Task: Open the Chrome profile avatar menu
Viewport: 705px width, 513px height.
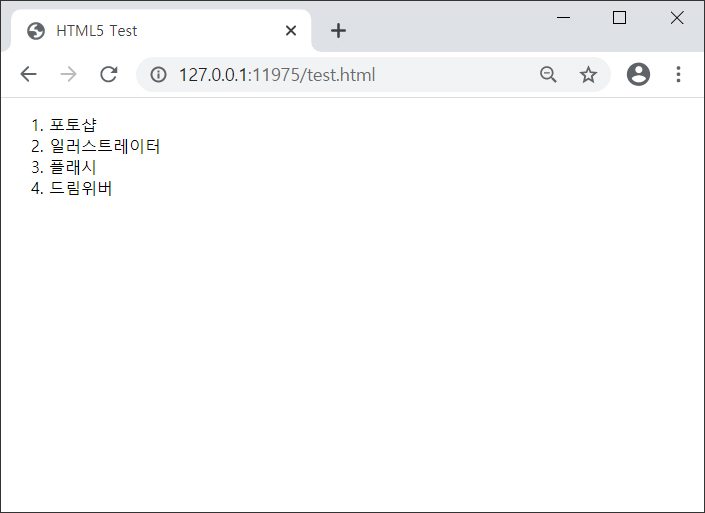Action: click(x=638, y=74)
